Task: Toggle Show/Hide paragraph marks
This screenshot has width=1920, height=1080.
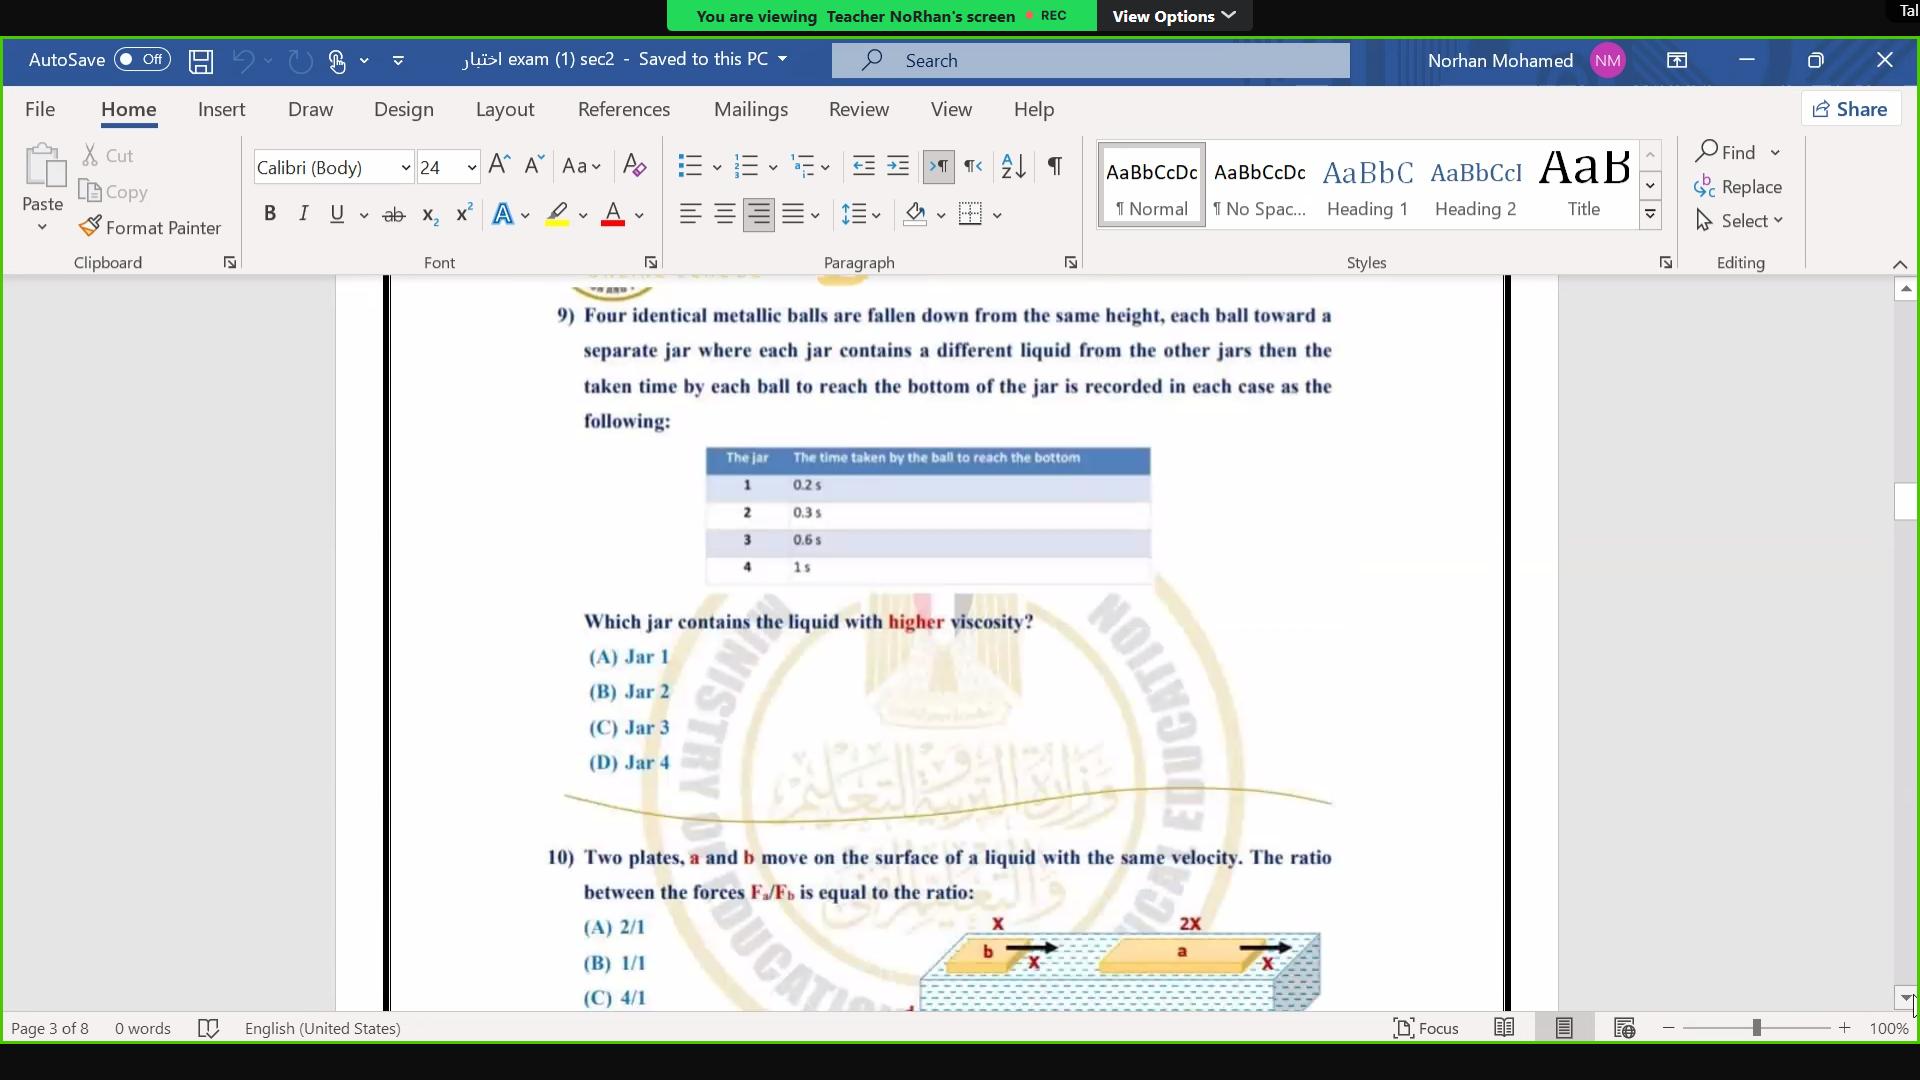Action: (x=1054, y=166)
